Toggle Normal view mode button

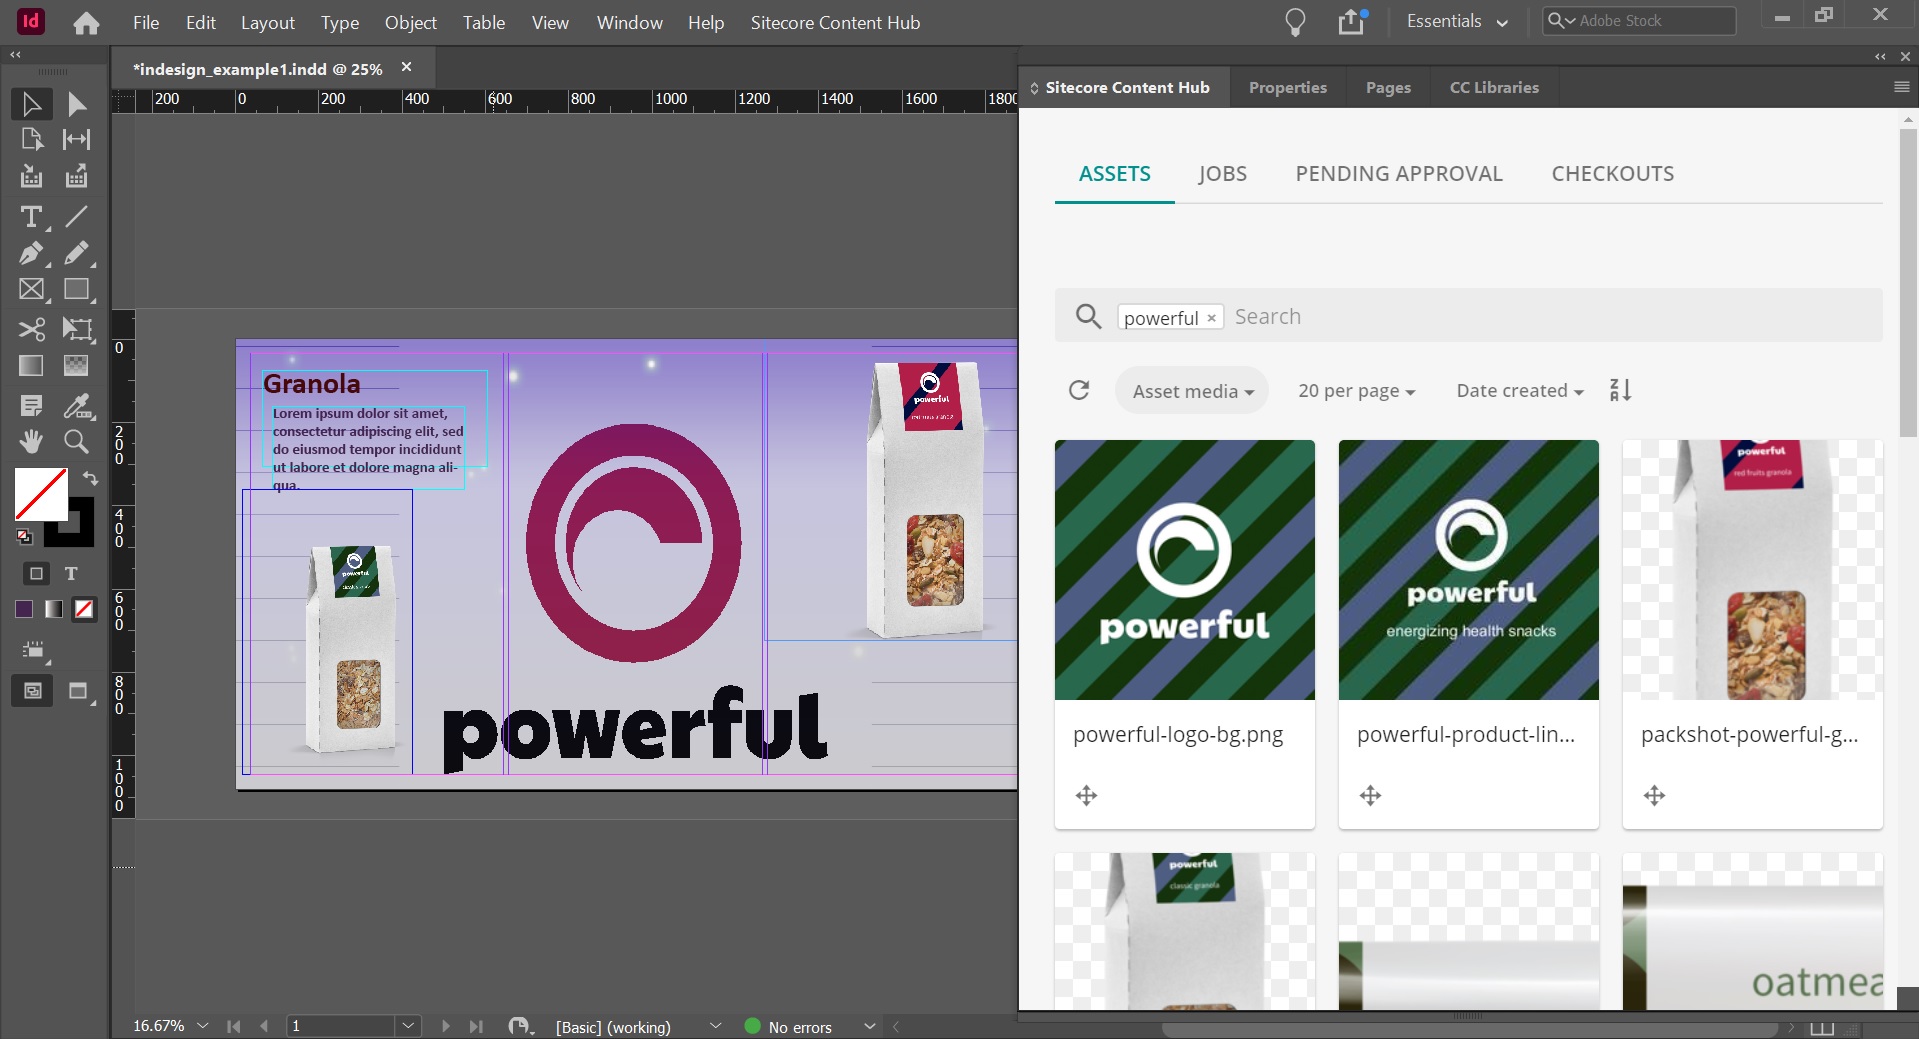click(32, 691)
